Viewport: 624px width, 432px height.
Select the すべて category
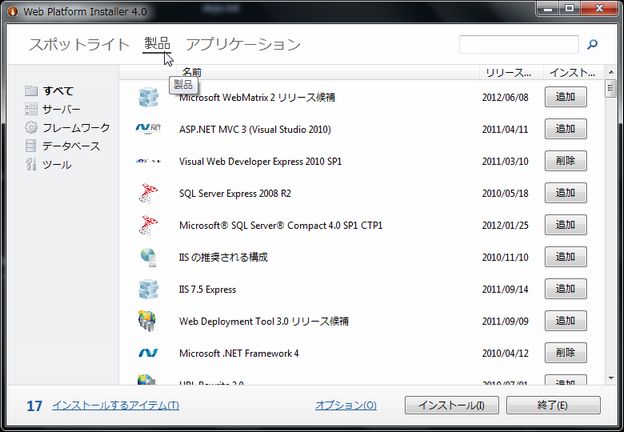tap(58, 91)
